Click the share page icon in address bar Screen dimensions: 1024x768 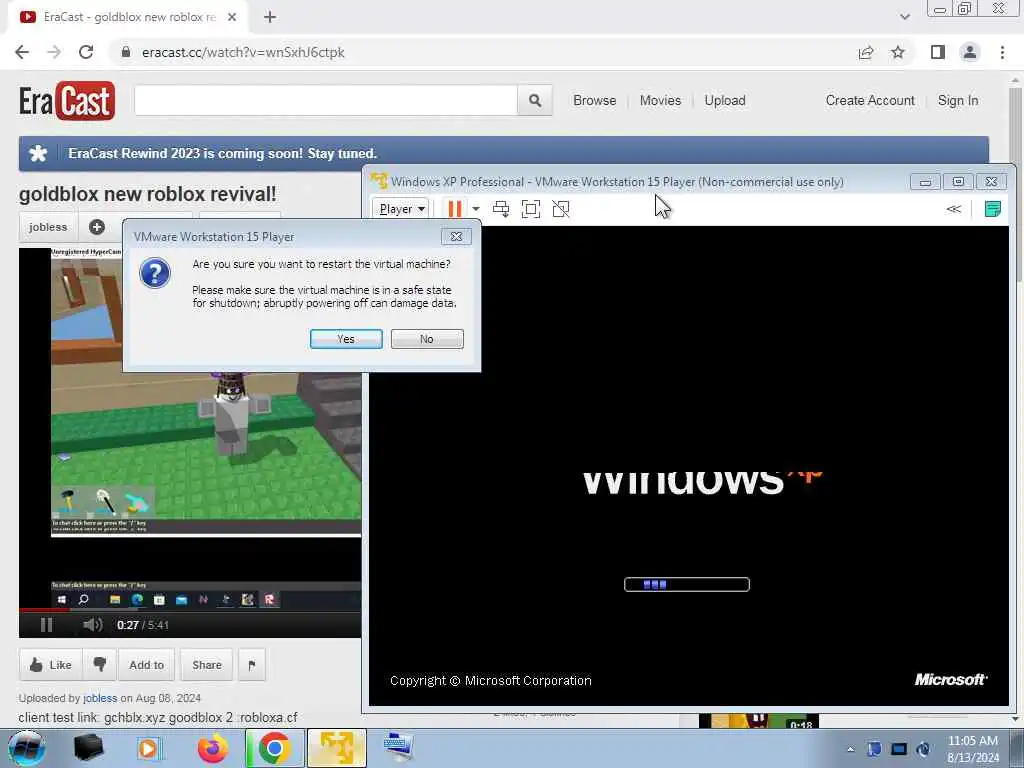866,52
